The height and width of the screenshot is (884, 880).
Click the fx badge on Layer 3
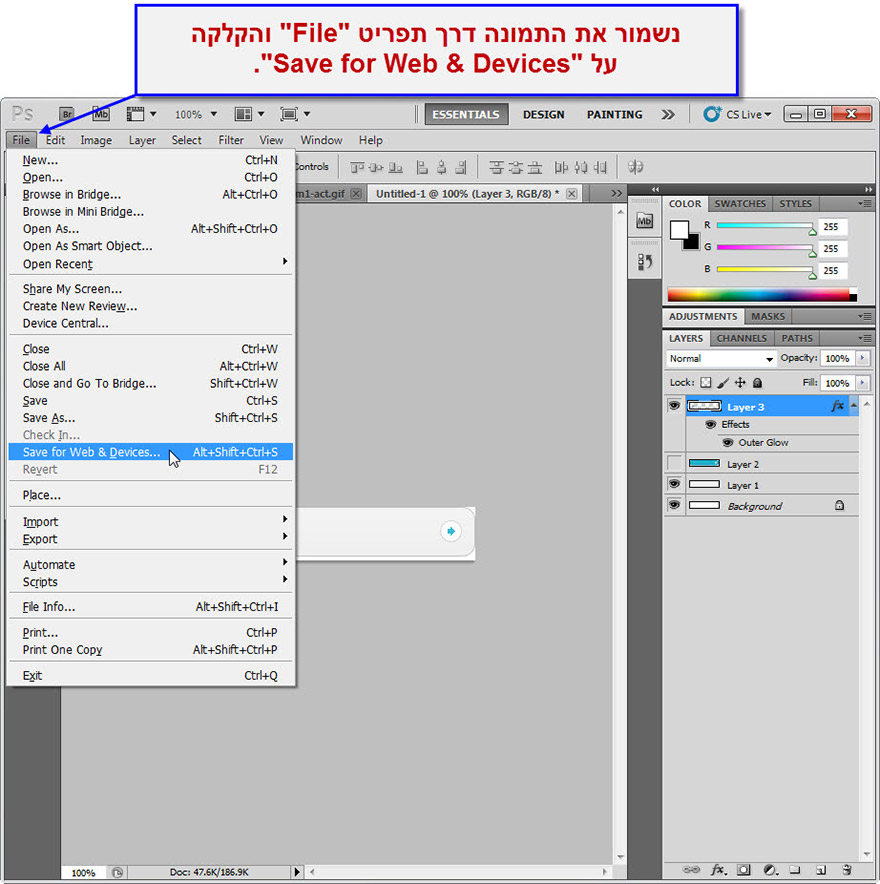[x=838, y=406]
